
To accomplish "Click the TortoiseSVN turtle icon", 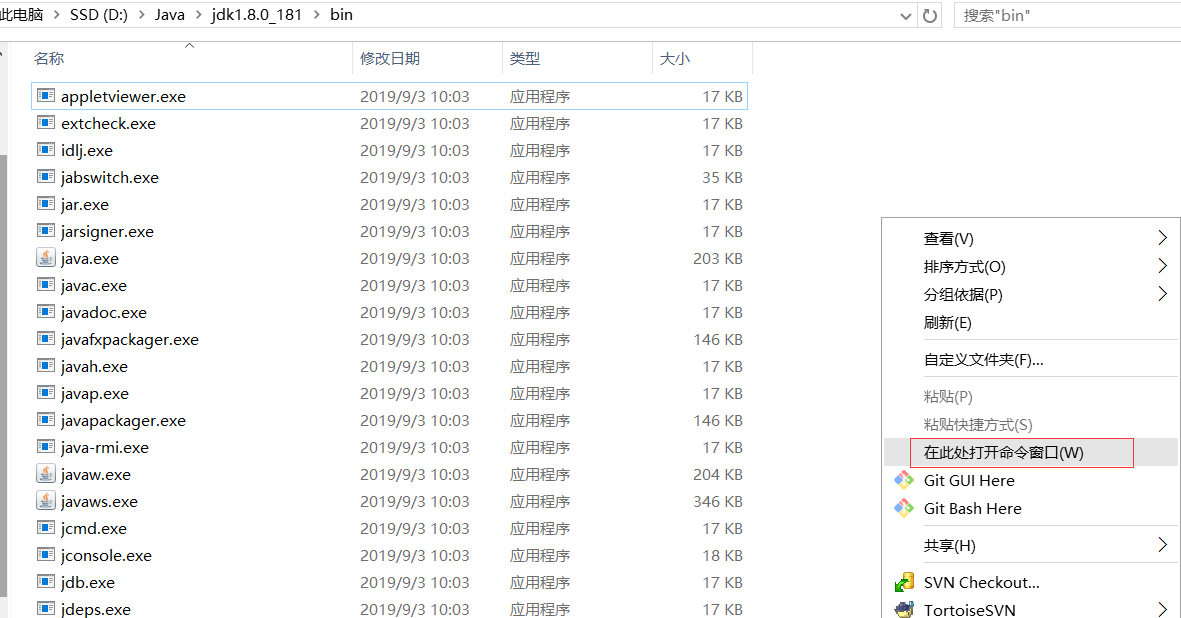I will [903, 609].
